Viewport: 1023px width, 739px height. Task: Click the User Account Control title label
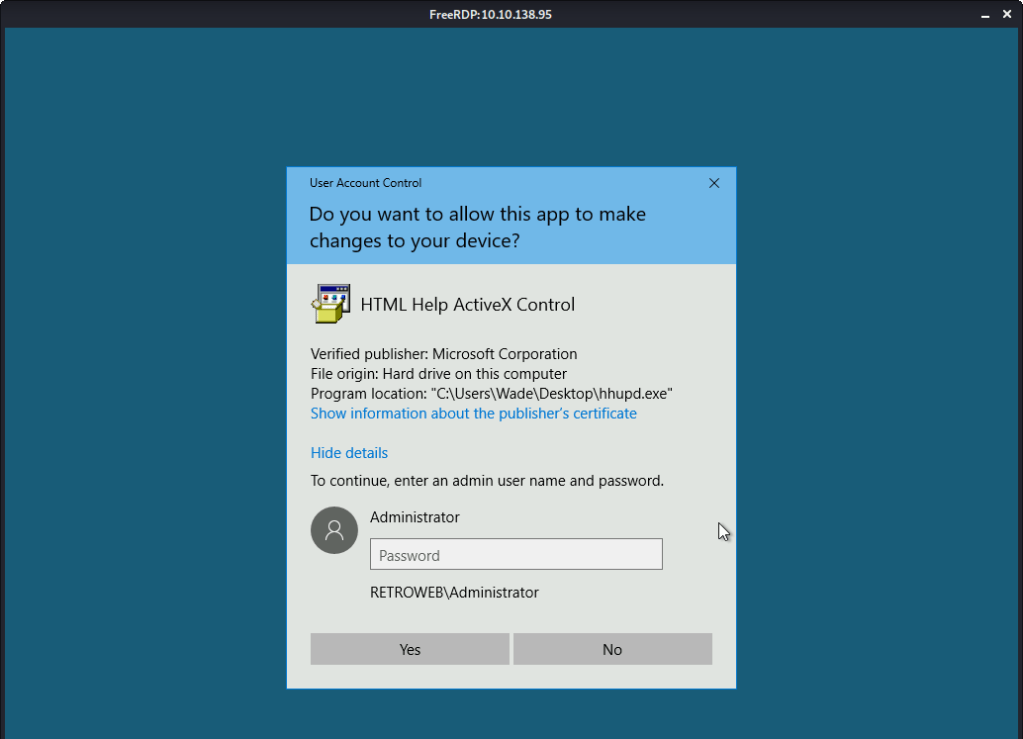tap(365, 183)
